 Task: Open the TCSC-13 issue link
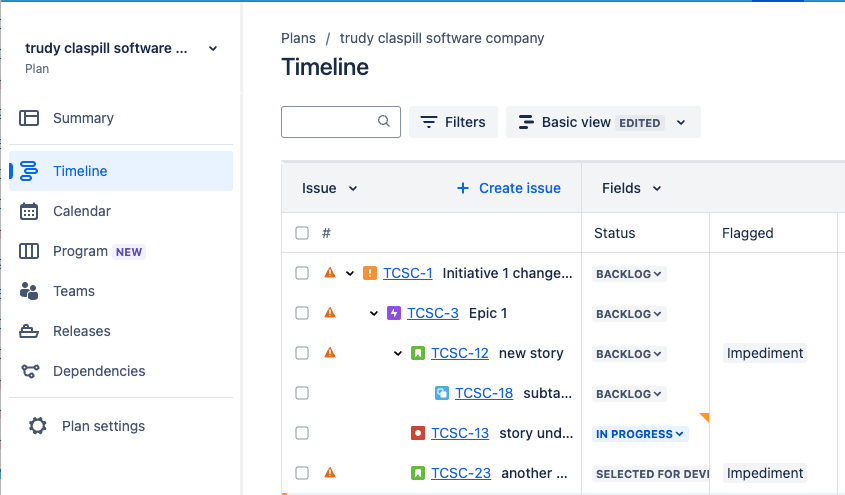click(x=460, y=433)
